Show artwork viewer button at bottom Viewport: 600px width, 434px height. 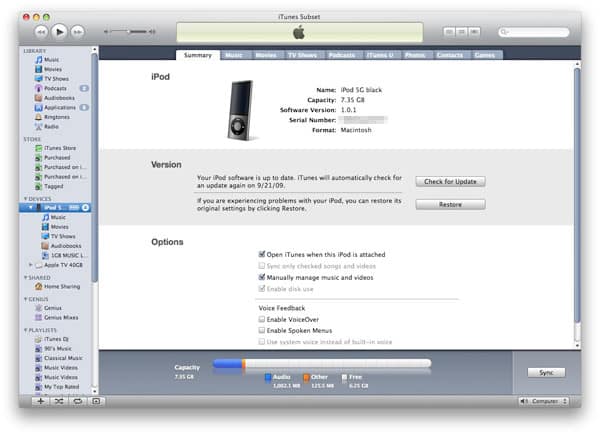[96, 401]
